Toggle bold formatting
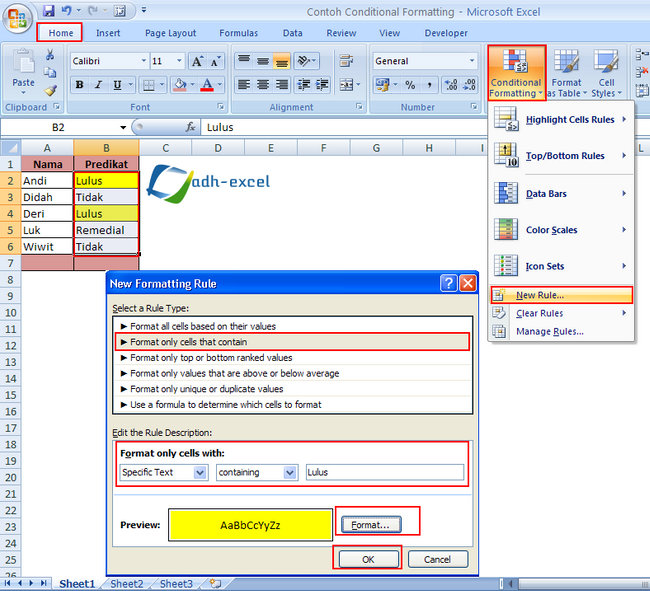The height and width of the screenshot is (591, 650). pyautogui.click(x=80, y=85)
